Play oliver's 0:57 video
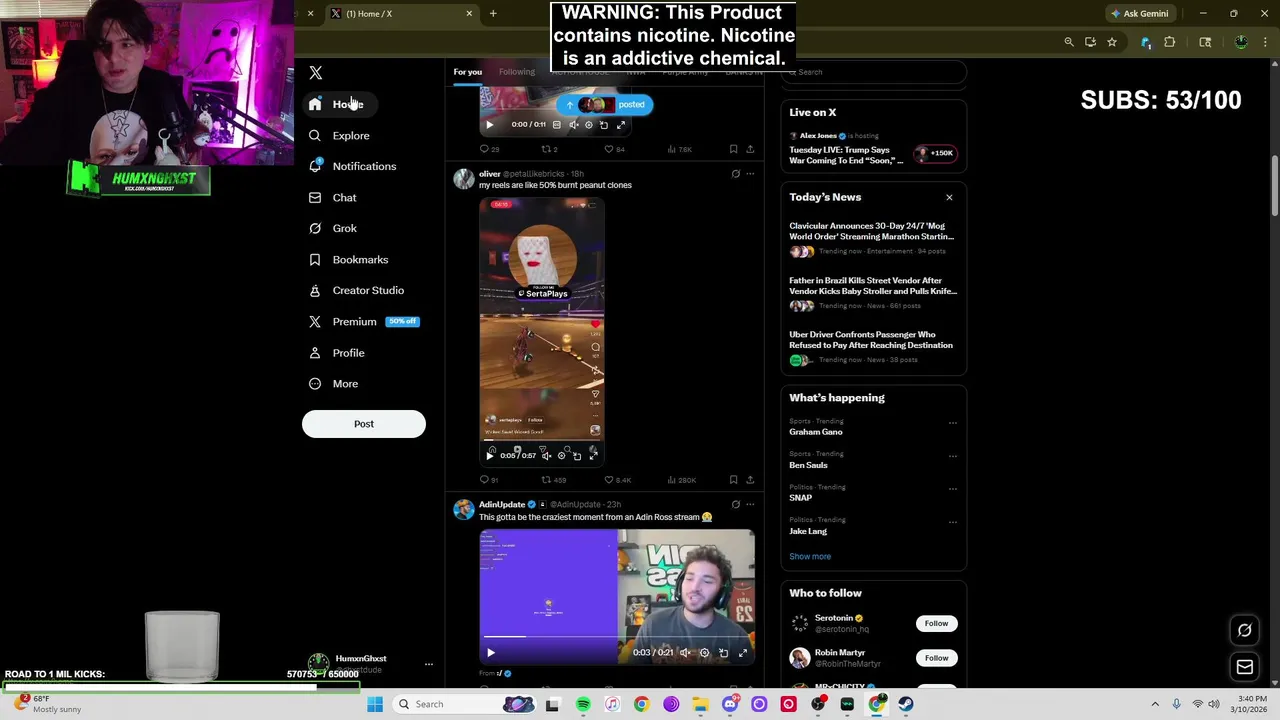This screenshot has width=1280, height=720. [x=489, y=455]
